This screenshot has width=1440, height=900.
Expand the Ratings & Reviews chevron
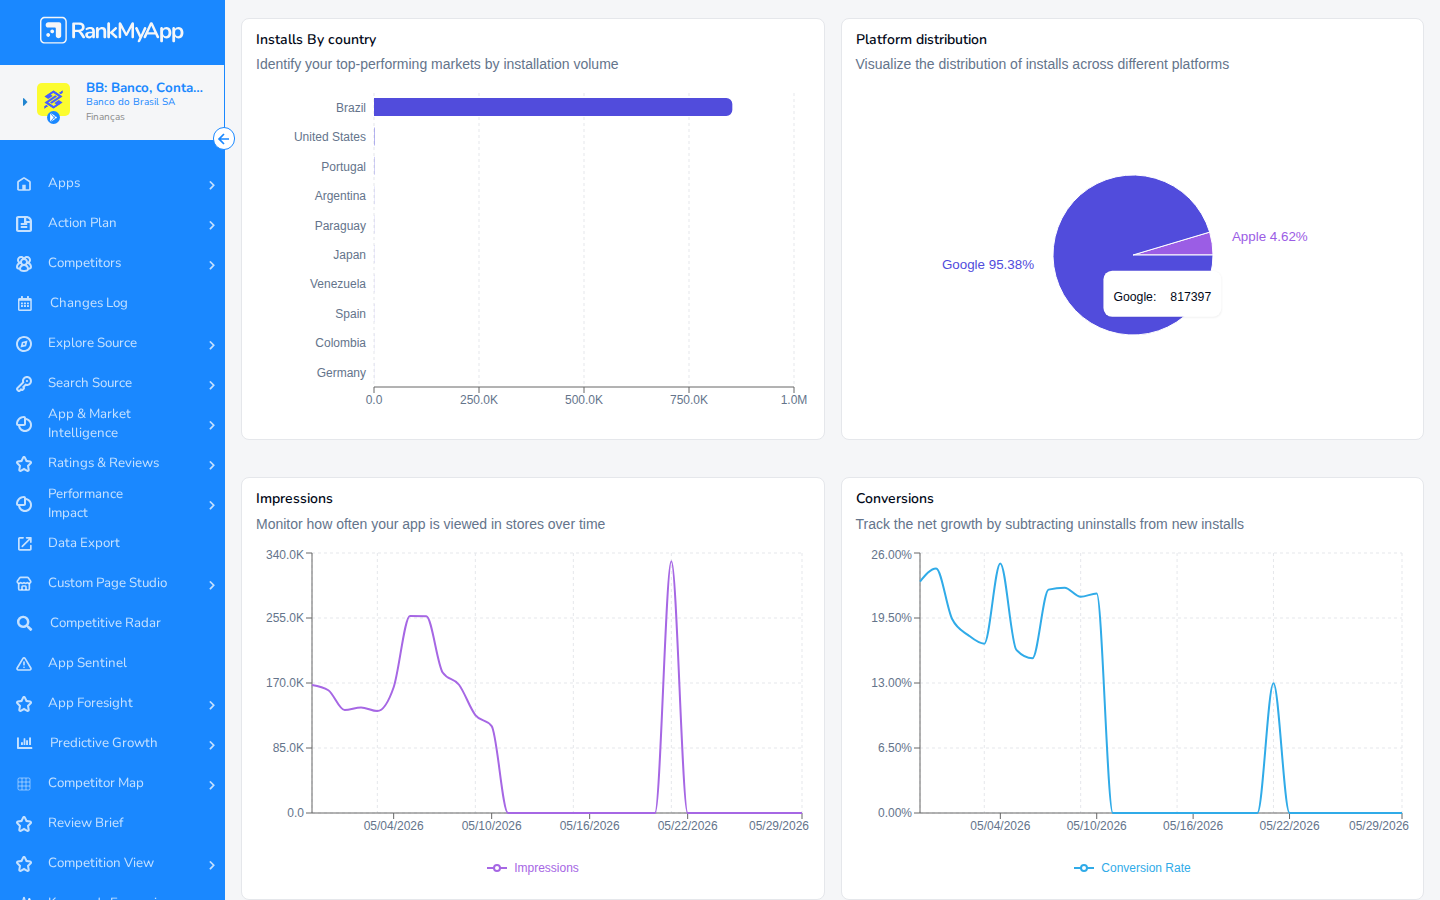tap(212, 465)
